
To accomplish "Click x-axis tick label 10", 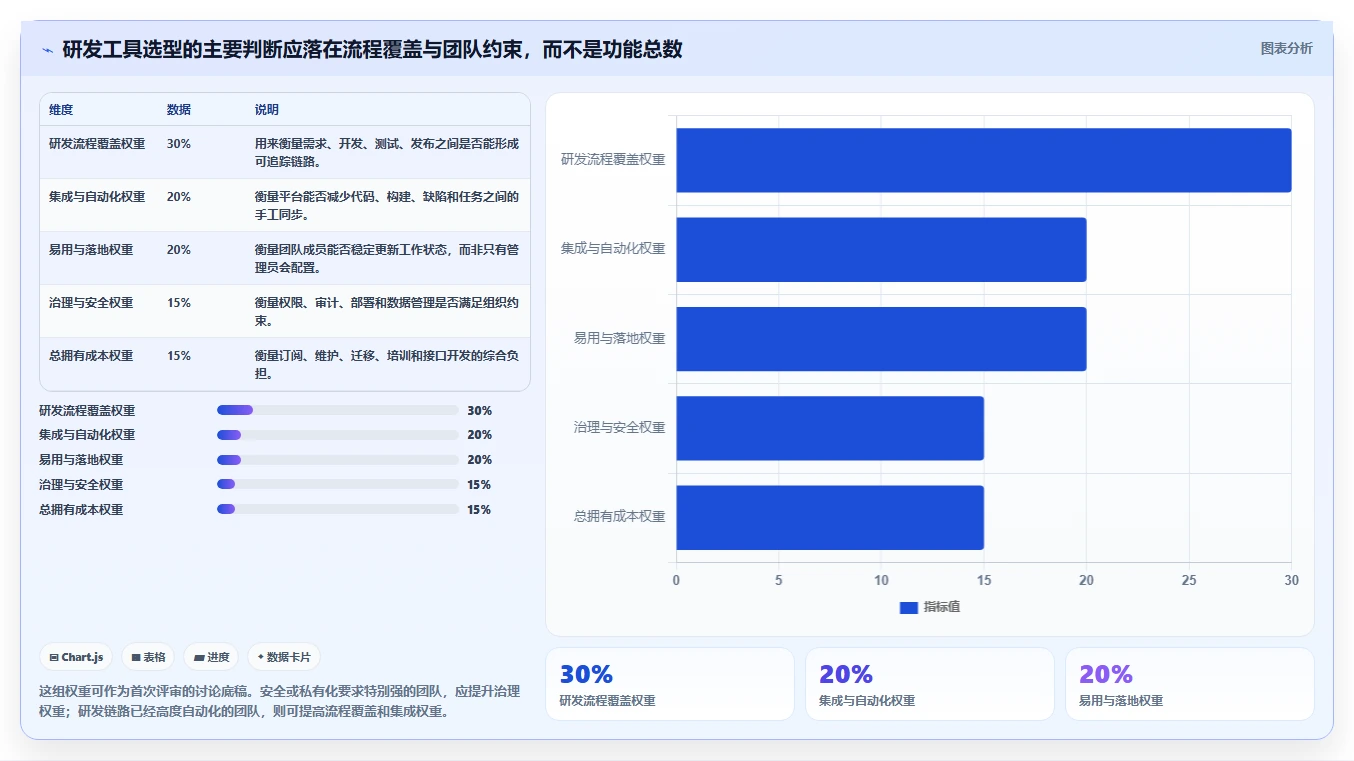I will point(881,581).
